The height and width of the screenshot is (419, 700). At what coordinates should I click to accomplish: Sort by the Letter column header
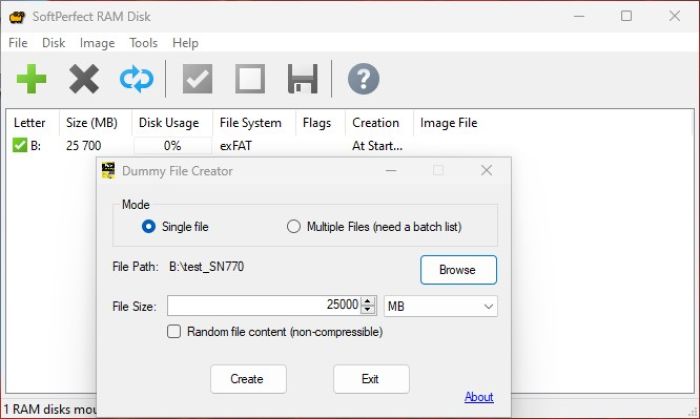pos(29,123)
